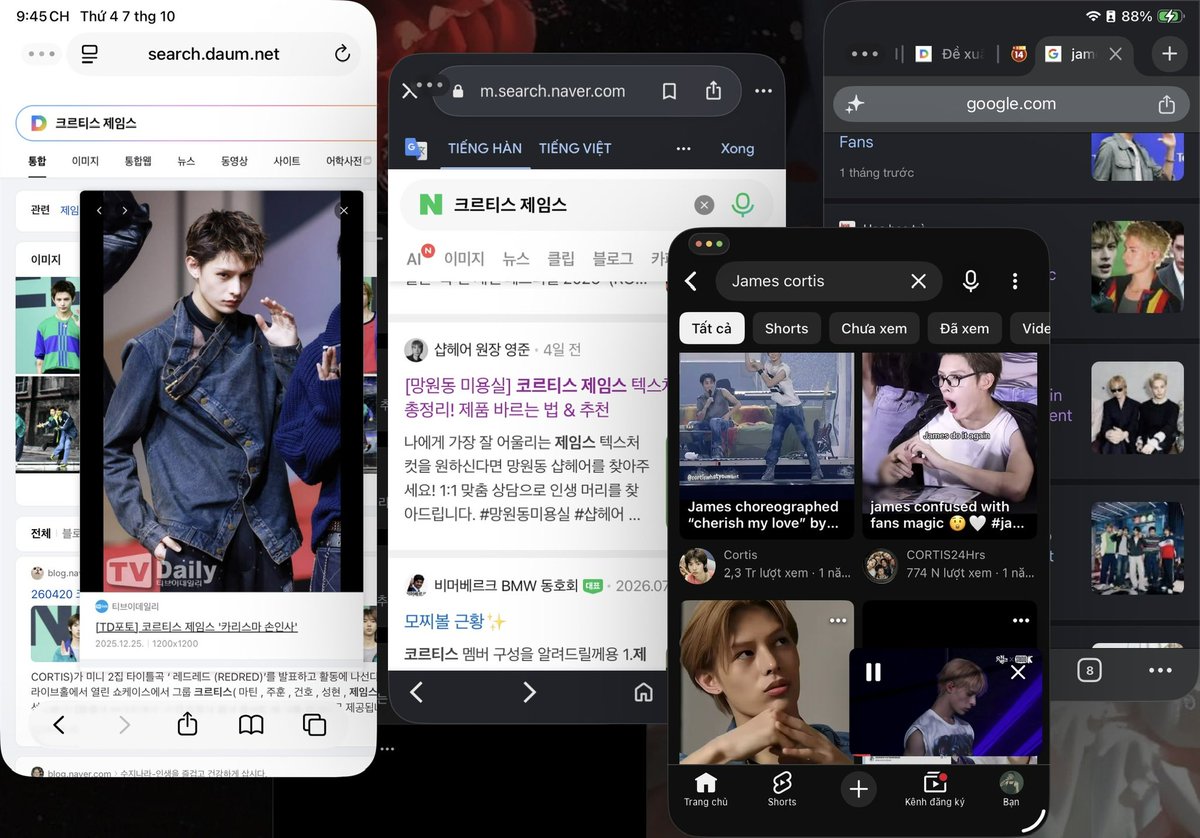This screenshot has height=838, width=1200.
Task: Share google.com page from Chrome address bar
Action: point(1166,104)
